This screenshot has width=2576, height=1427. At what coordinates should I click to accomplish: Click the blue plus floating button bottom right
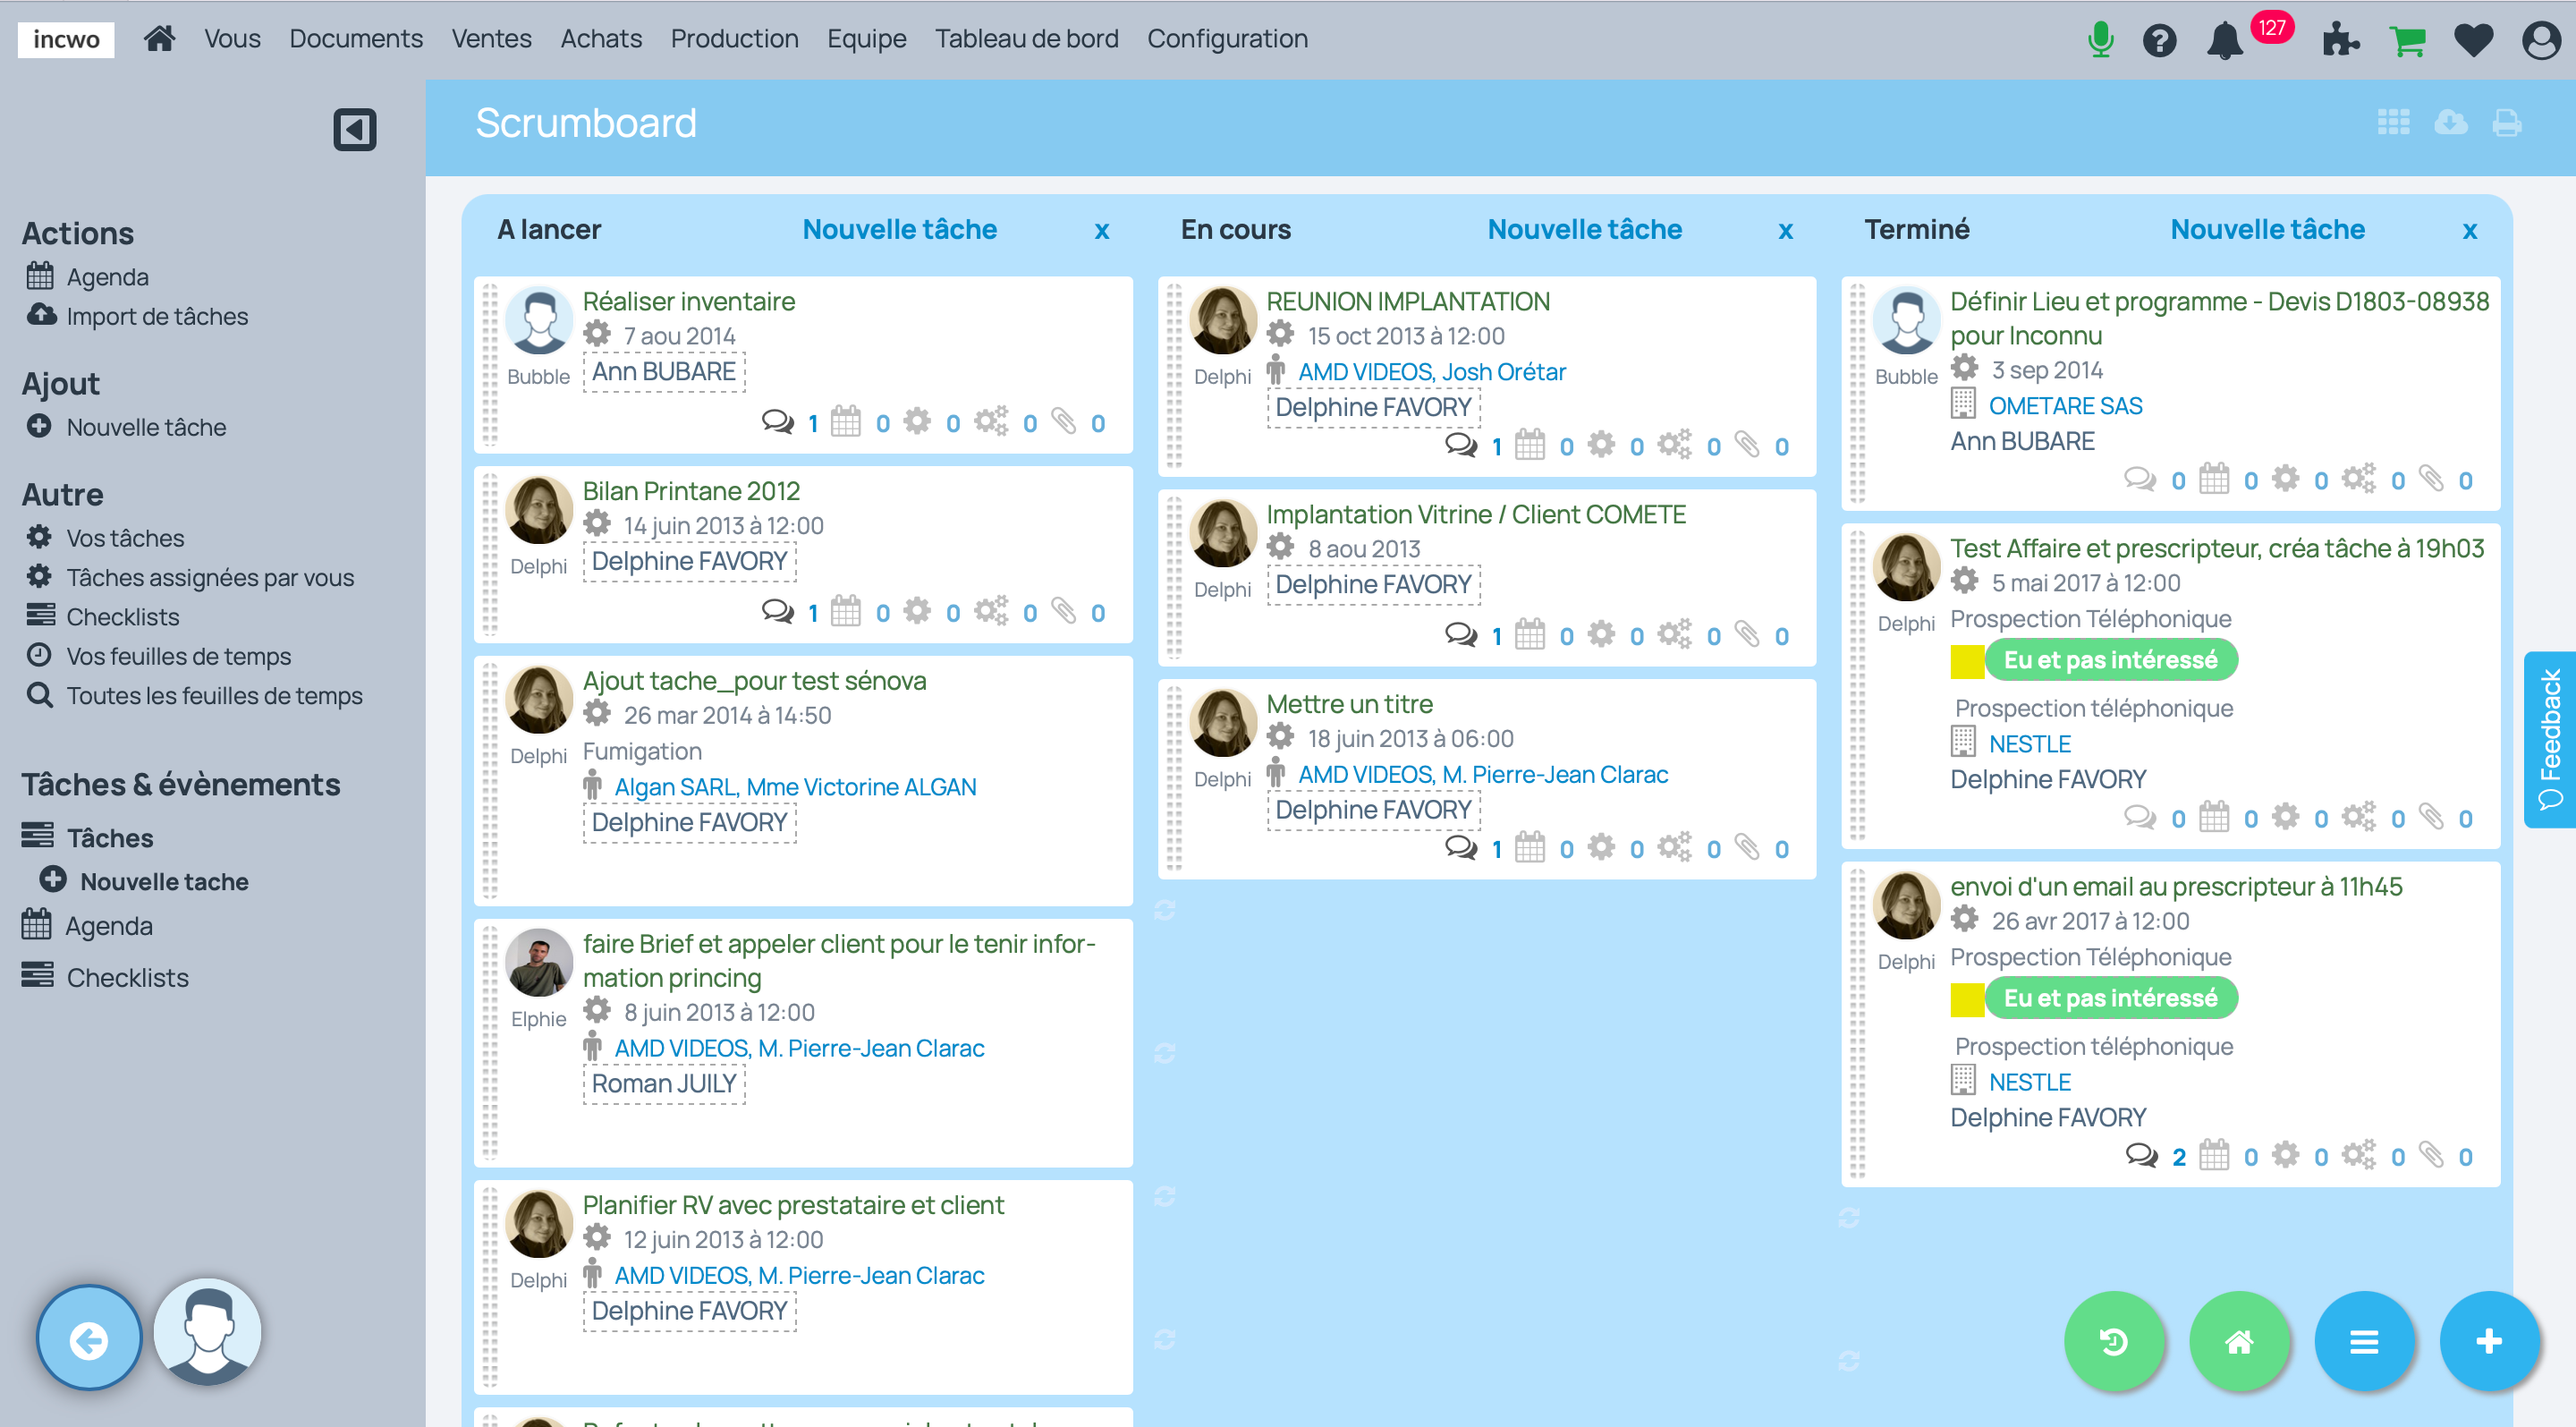(2489, 1341)
